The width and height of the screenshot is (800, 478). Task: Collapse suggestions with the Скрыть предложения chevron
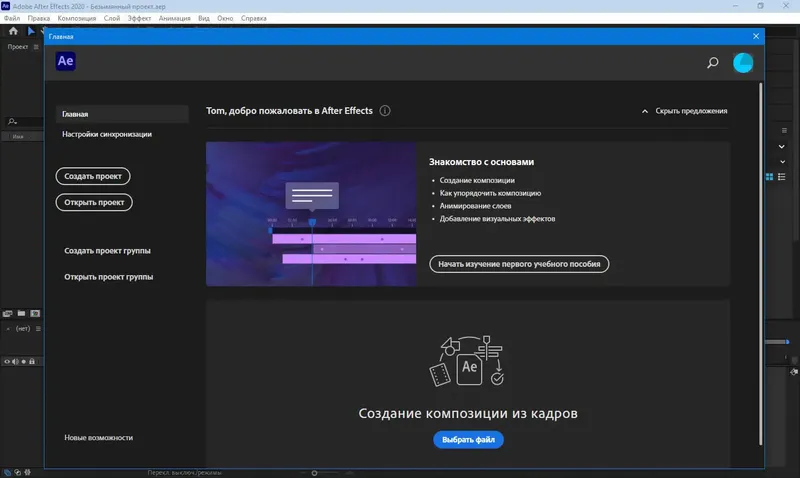pos(645,111)
